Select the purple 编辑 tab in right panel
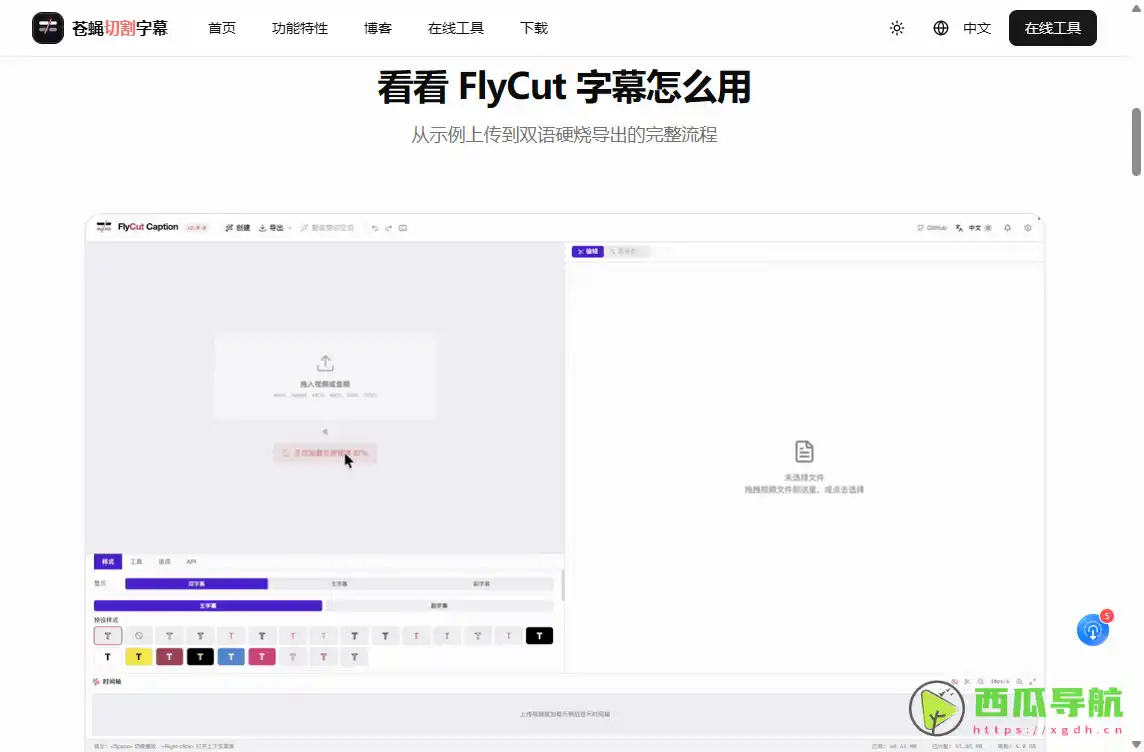 [x=587, y=251]
